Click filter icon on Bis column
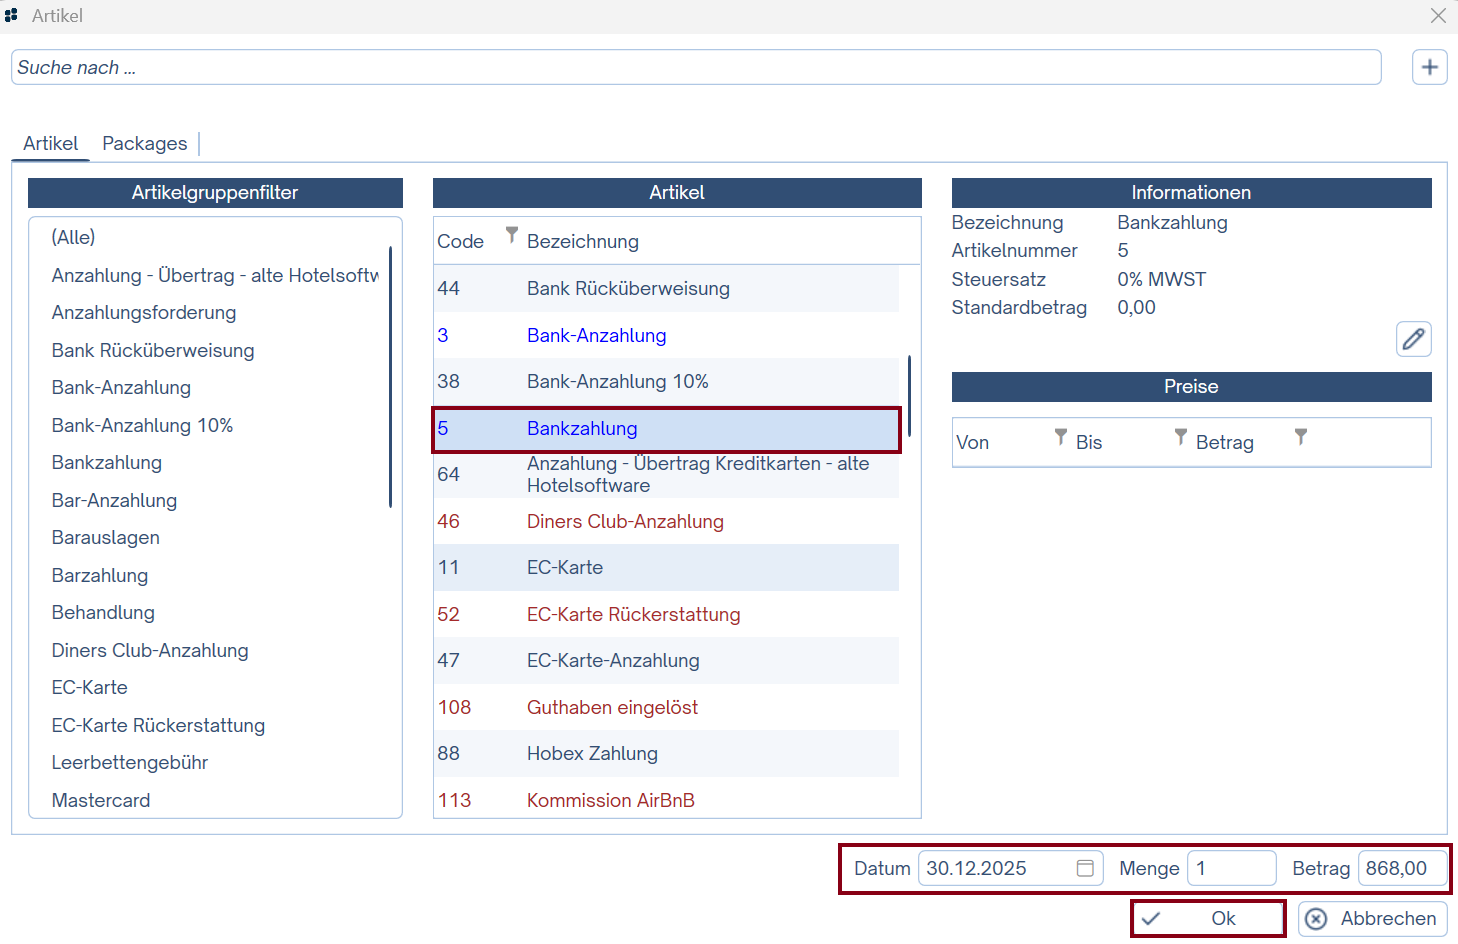This screenshot has width=1458, height=944. [x=1180, y=437]
